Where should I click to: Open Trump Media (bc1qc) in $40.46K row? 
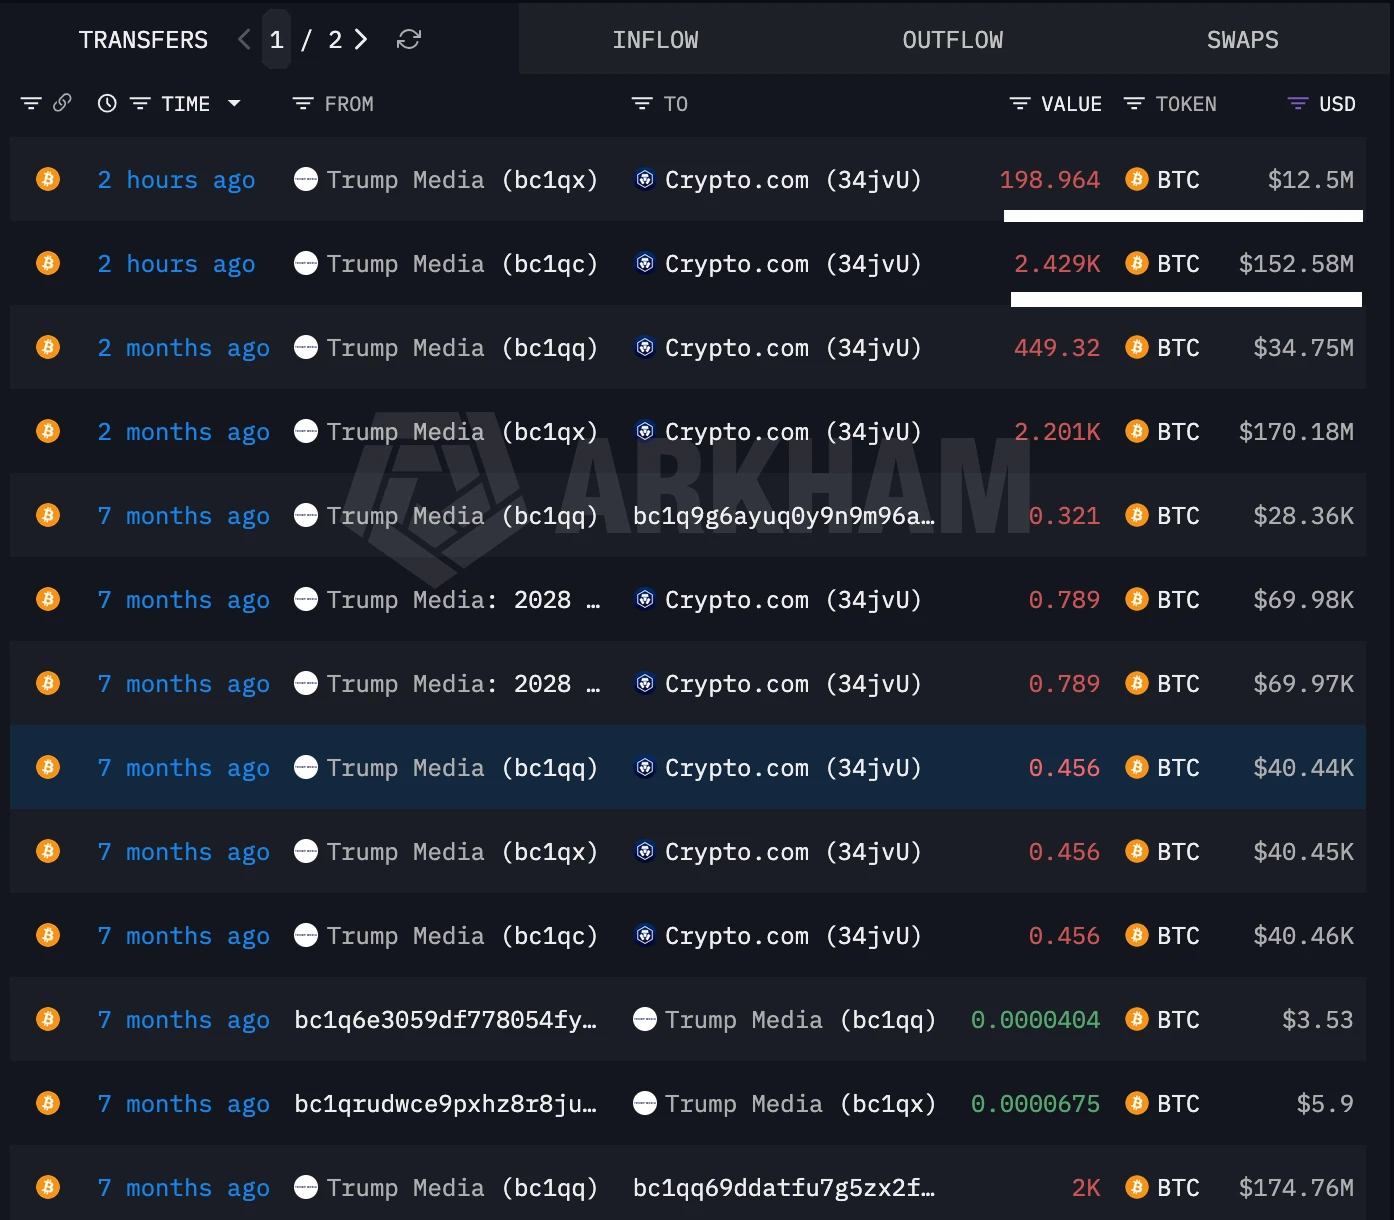point(462,936)
